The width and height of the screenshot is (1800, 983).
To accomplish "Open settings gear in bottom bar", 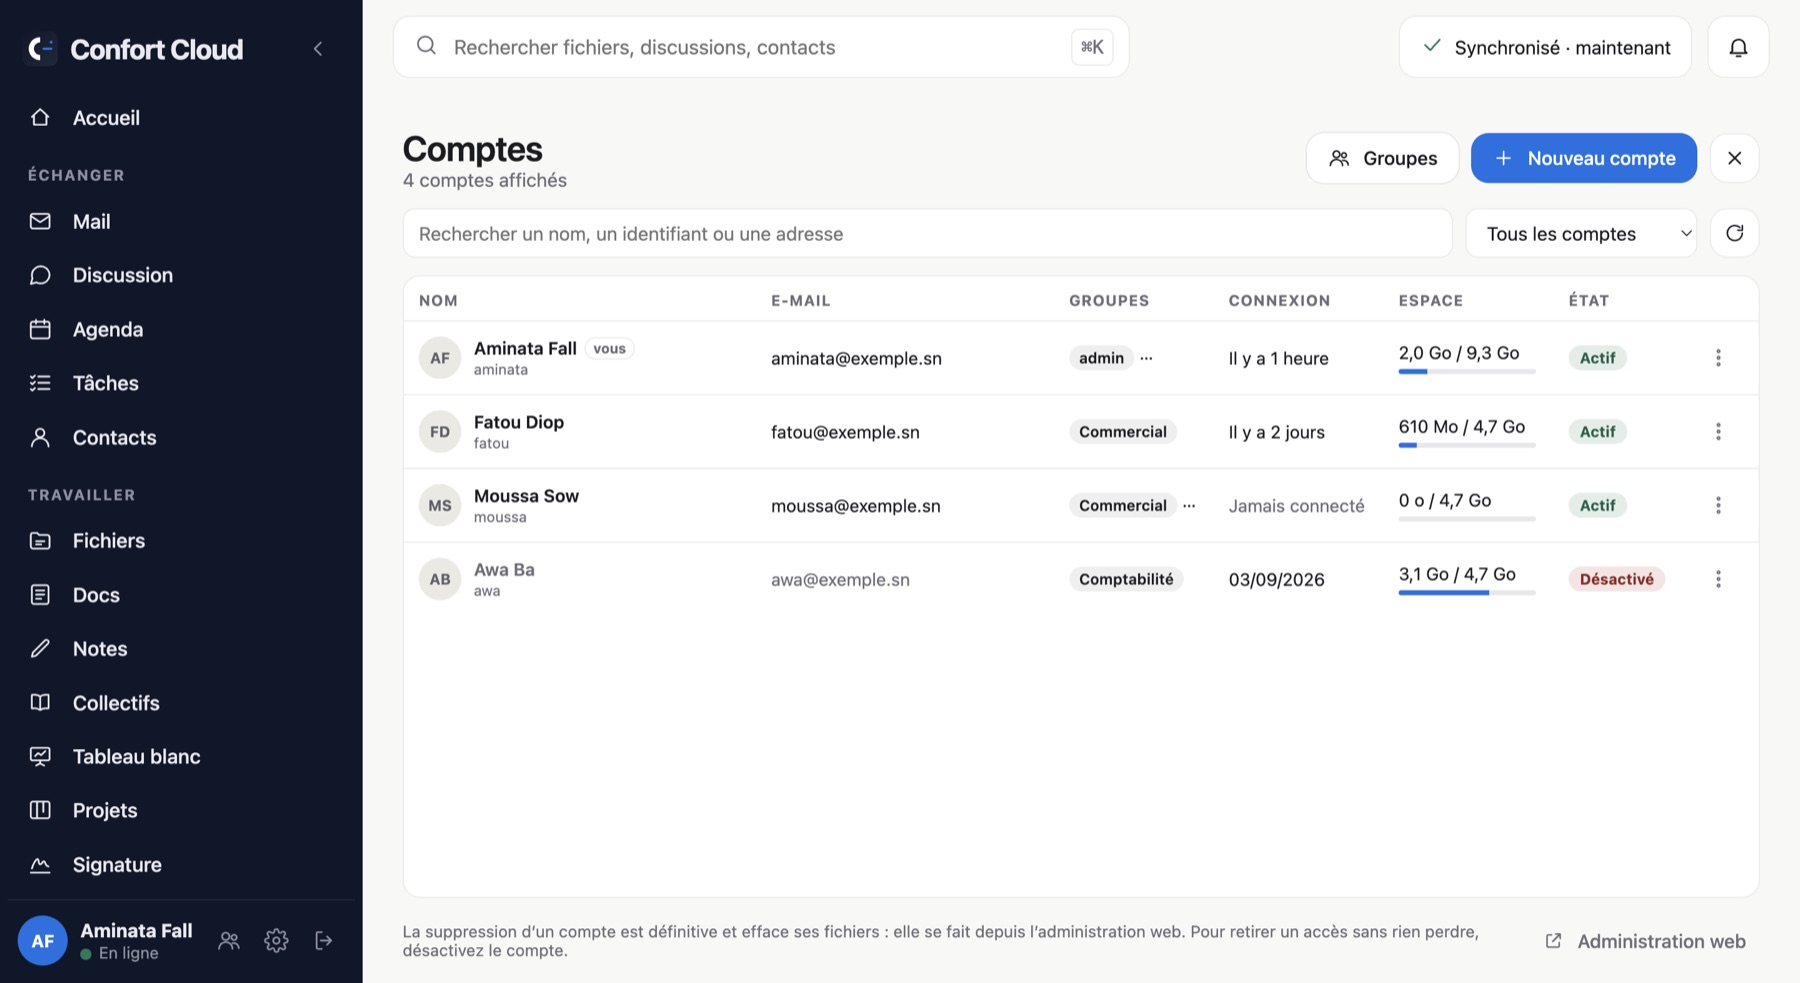I will coord(276,940).
